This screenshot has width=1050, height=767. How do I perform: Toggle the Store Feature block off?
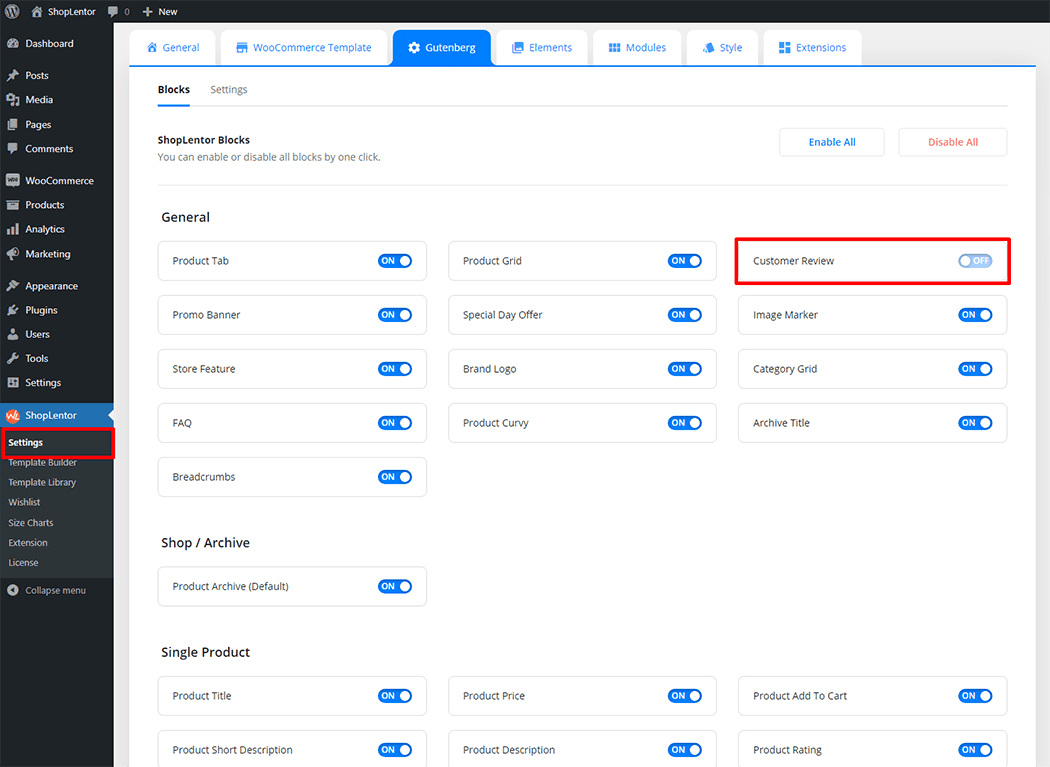[394, 369]
